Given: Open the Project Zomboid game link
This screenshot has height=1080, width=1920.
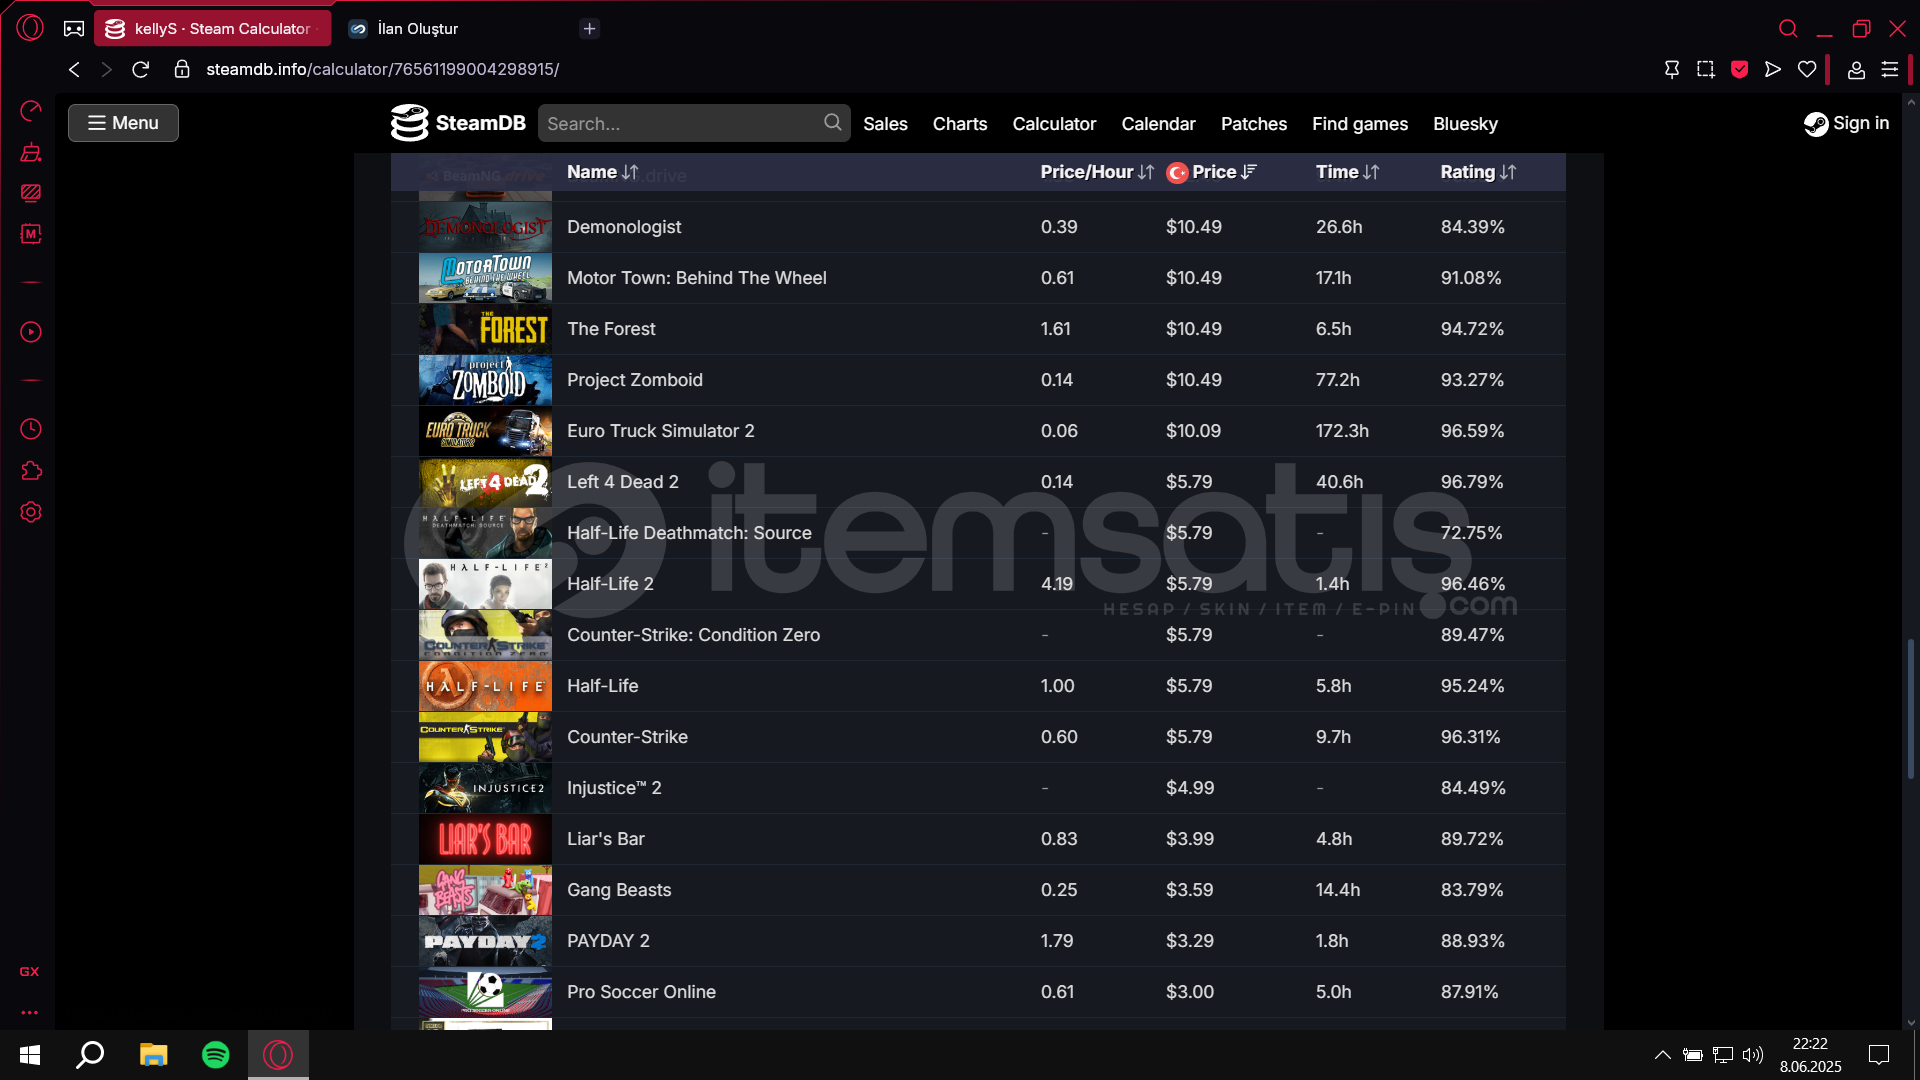Looking at the screenshot, I should [634, 380].
